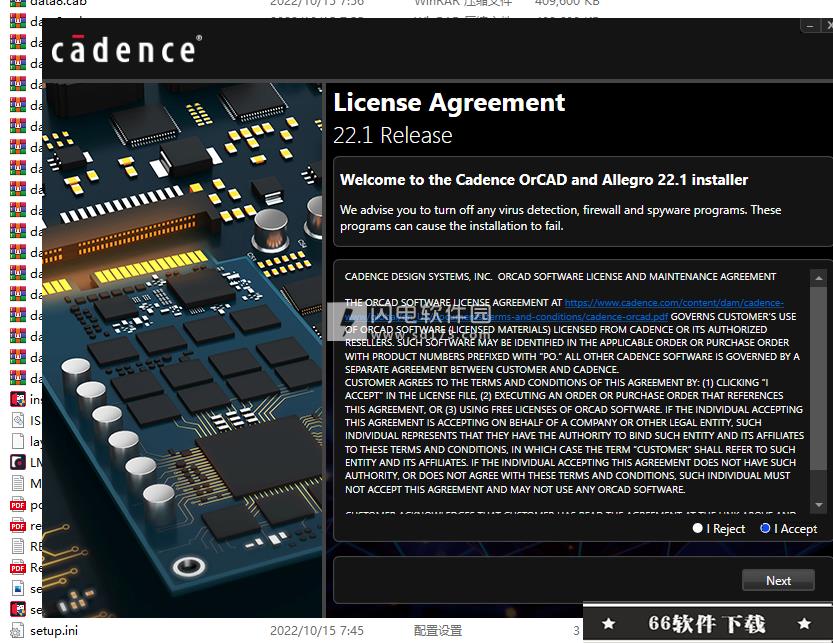
Task: Select the 'LM' application icon in Explorer
Action: click(18, 462)
